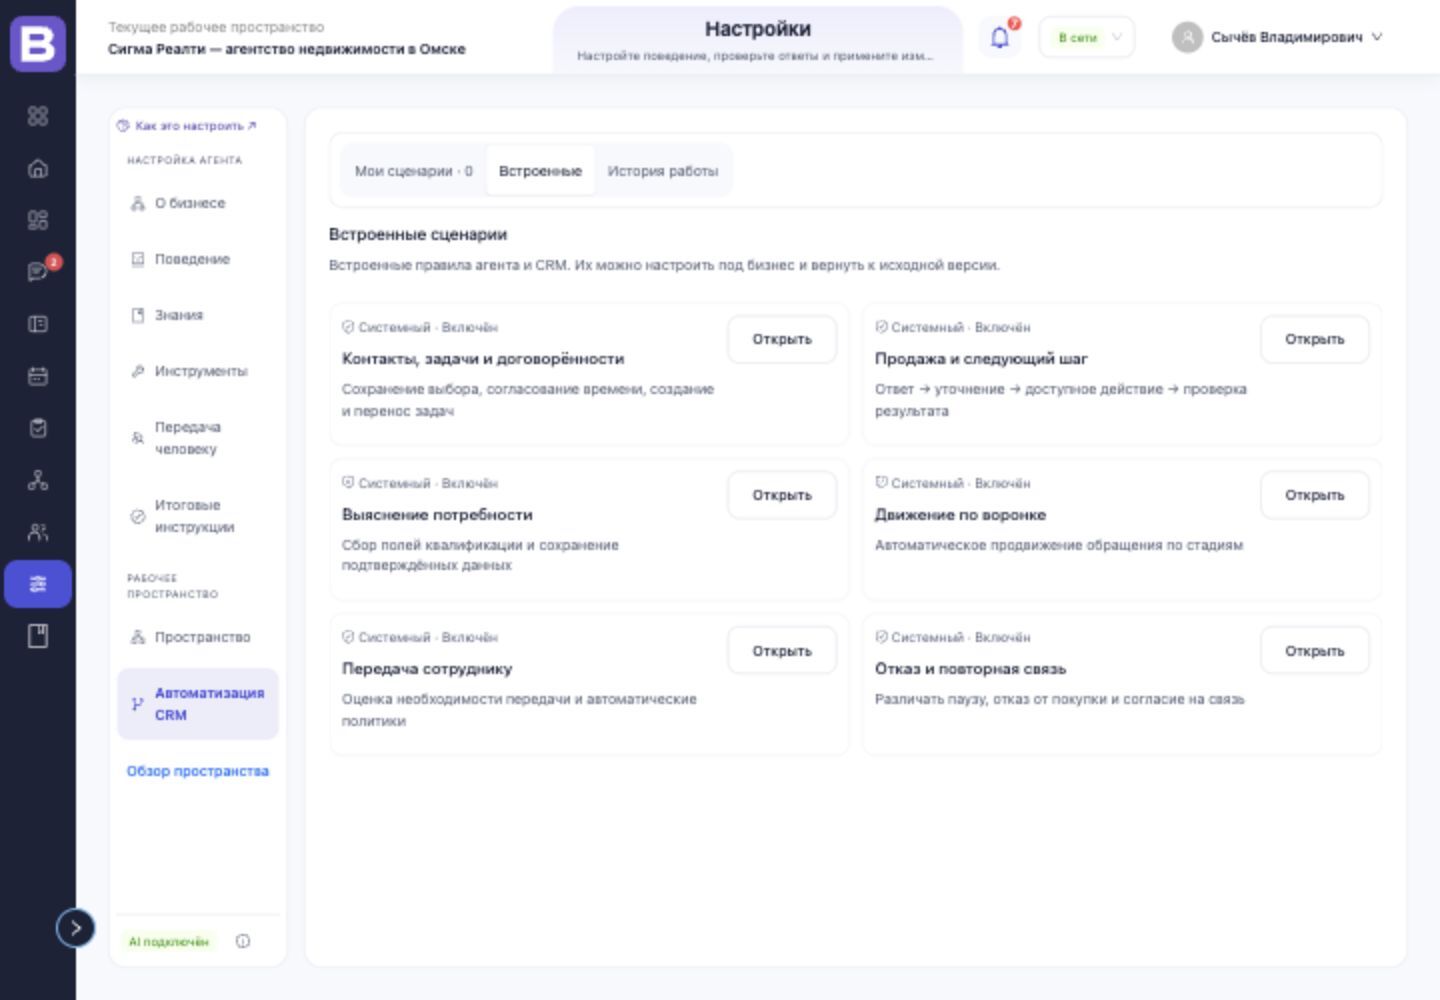Open the four-circles grid icon at sidebar top
This screenshot has width=1440, height=1000.
click(38, 116)
